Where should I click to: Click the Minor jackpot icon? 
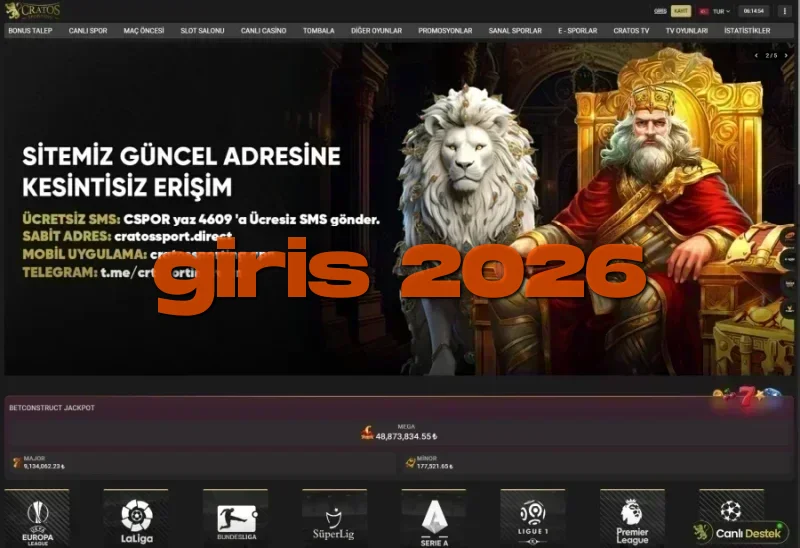(410, 463)
